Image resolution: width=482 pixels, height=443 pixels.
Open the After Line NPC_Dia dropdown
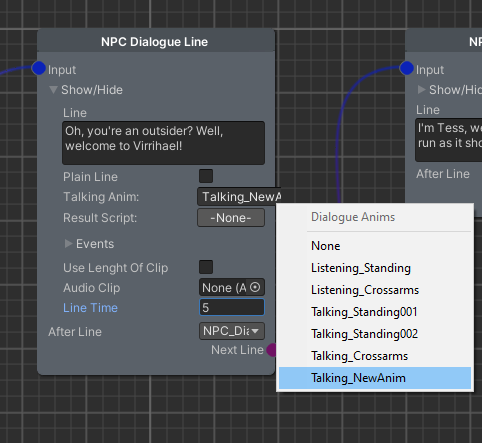pyautogui.click(x=232, y=331)
